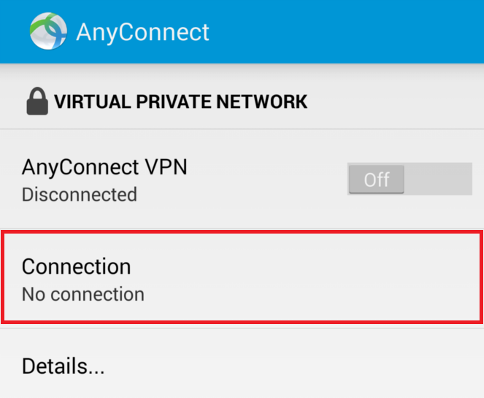484x398 pixels.
Task: Tap blank area right of Virtual Private Network header
Action: pos(393,101)
